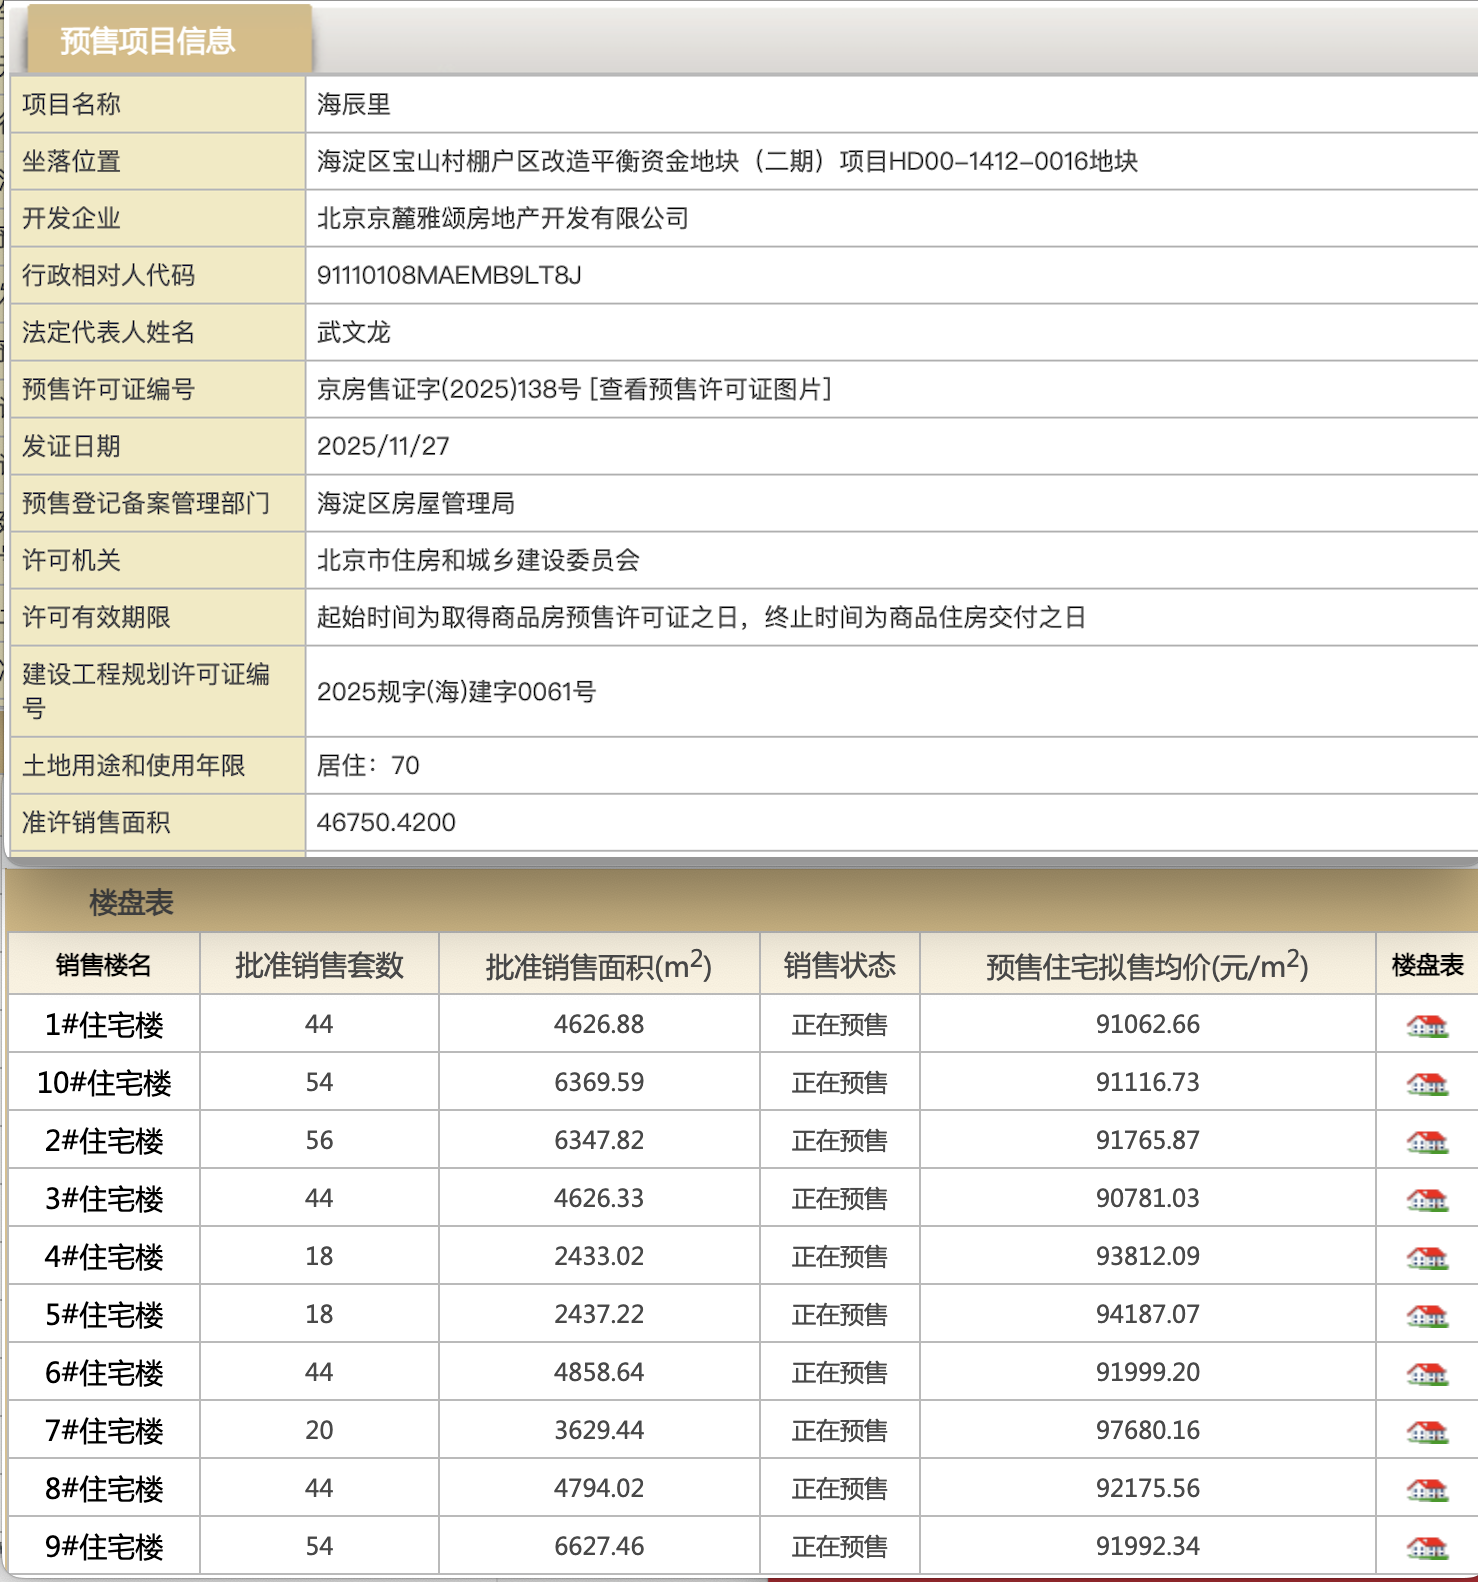Click the 批准销售套数 column header
Screen dimensions: 1478x1582
point(319,965)
